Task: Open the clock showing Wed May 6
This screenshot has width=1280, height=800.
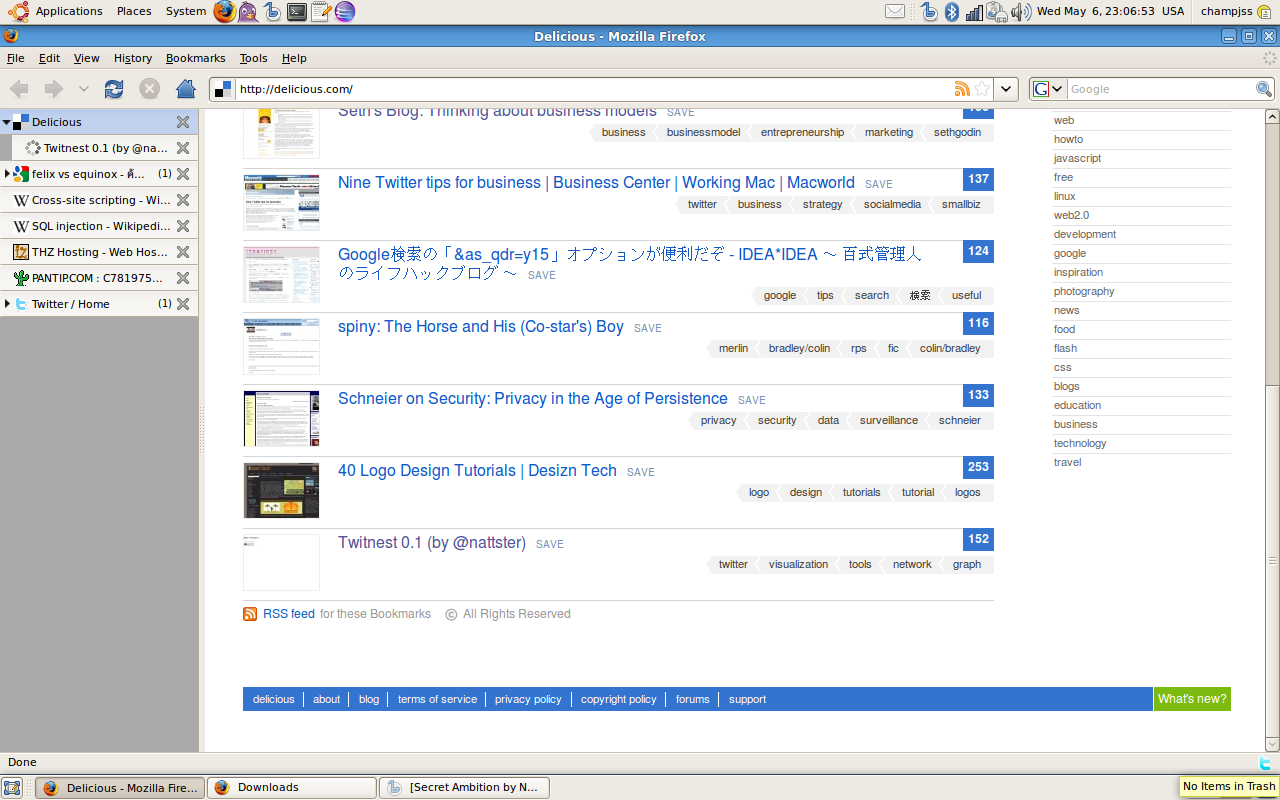Action: pos(1110,12)
